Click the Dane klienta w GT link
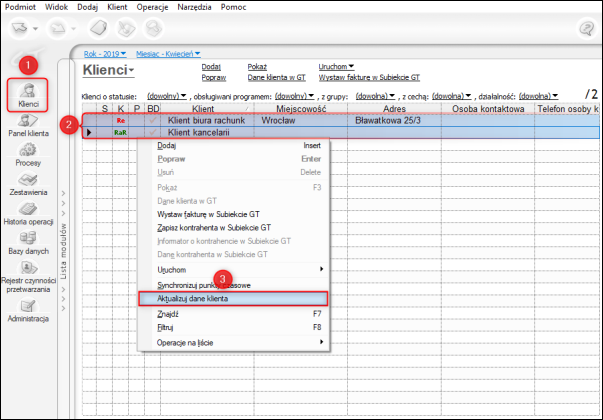The width and height of the screenshot is (603, 420). [x=277, y=77]
